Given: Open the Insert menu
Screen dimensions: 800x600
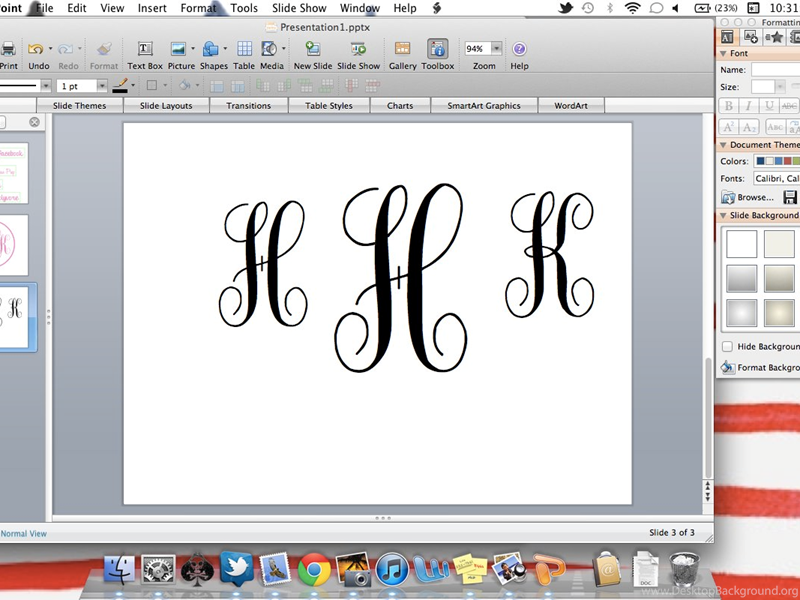Looking at the screenshot, I should point(152,8).
